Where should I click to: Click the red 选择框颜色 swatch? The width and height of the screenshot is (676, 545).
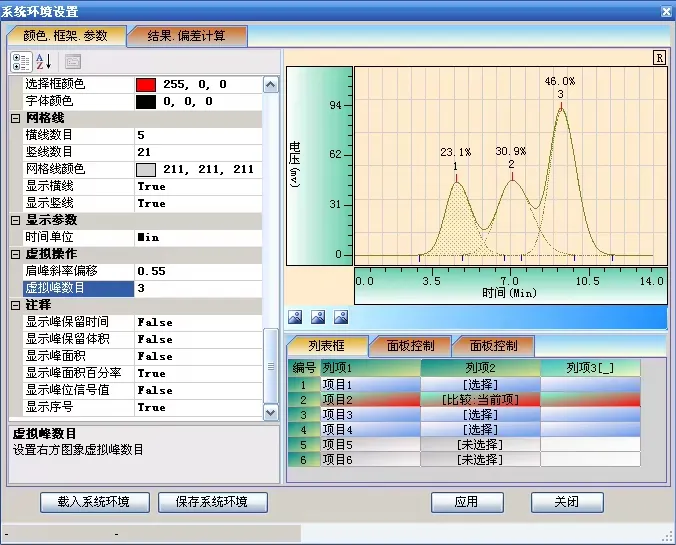point(146,85)
